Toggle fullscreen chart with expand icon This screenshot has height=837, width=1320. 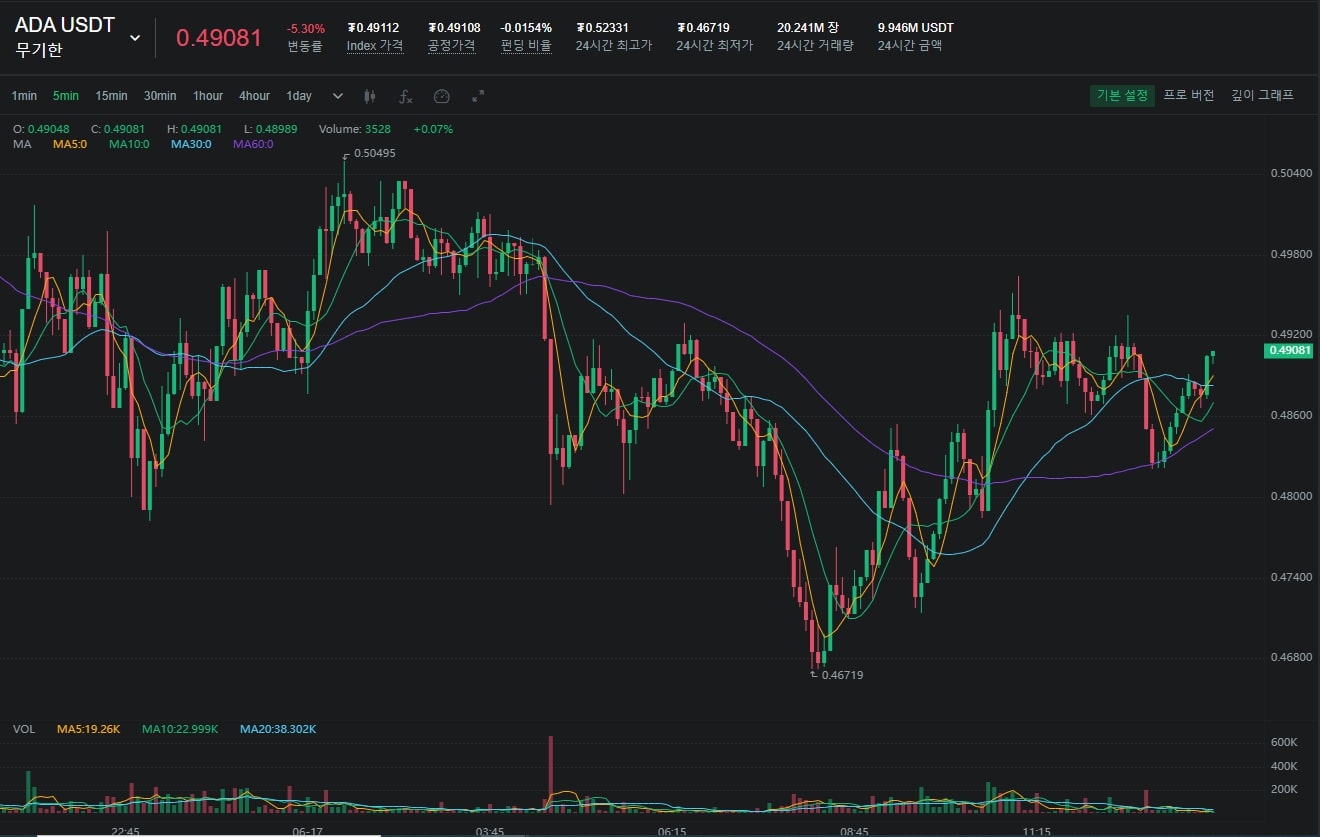point(478,96)
